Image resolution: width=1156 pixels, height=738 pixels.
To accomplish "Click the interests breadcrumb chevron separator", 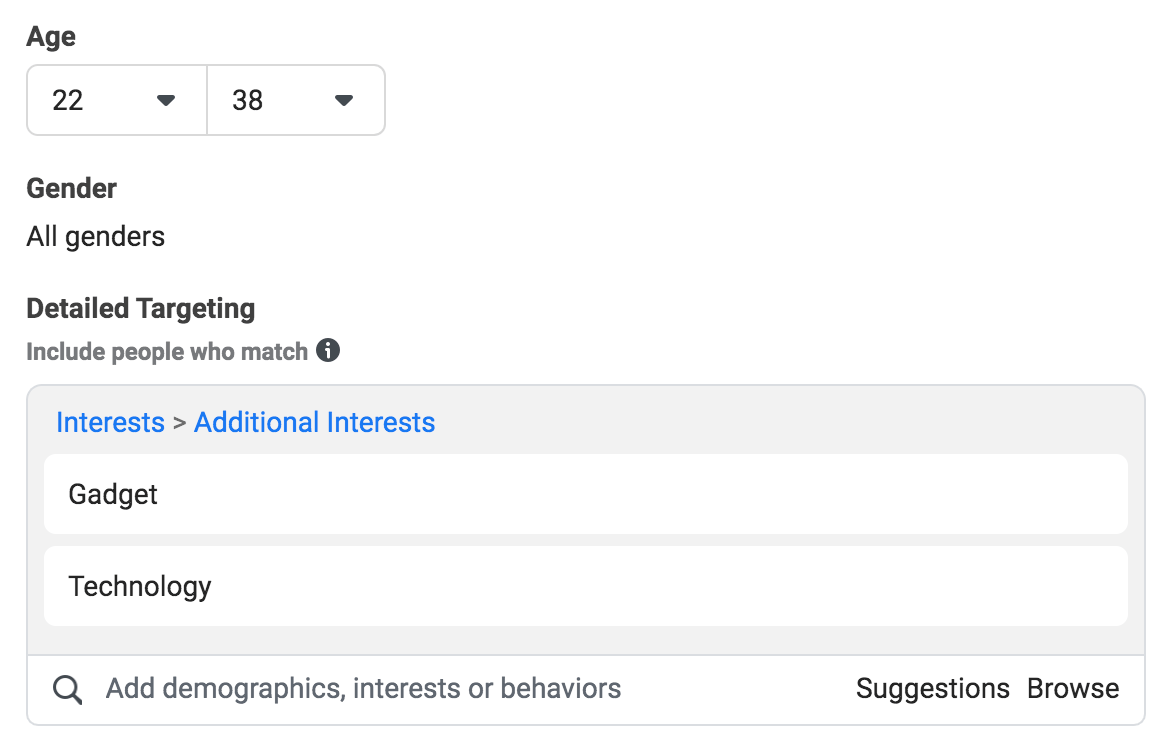I will (x=181, y=422).
